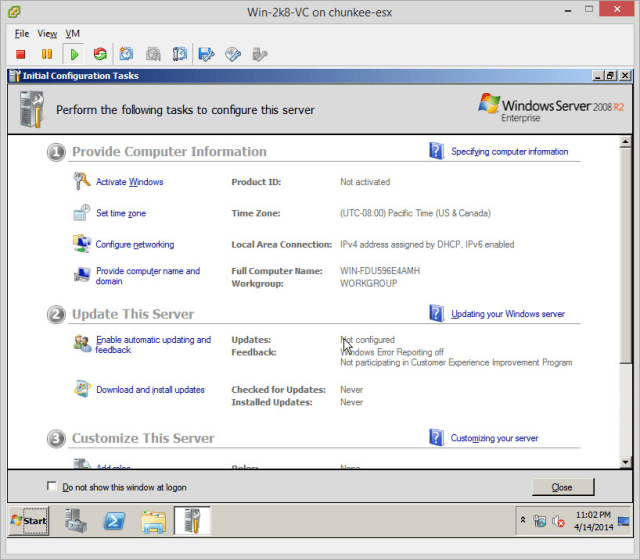Click the 'Customize This Server' heading
640x560 pixels.
point(143,438)
